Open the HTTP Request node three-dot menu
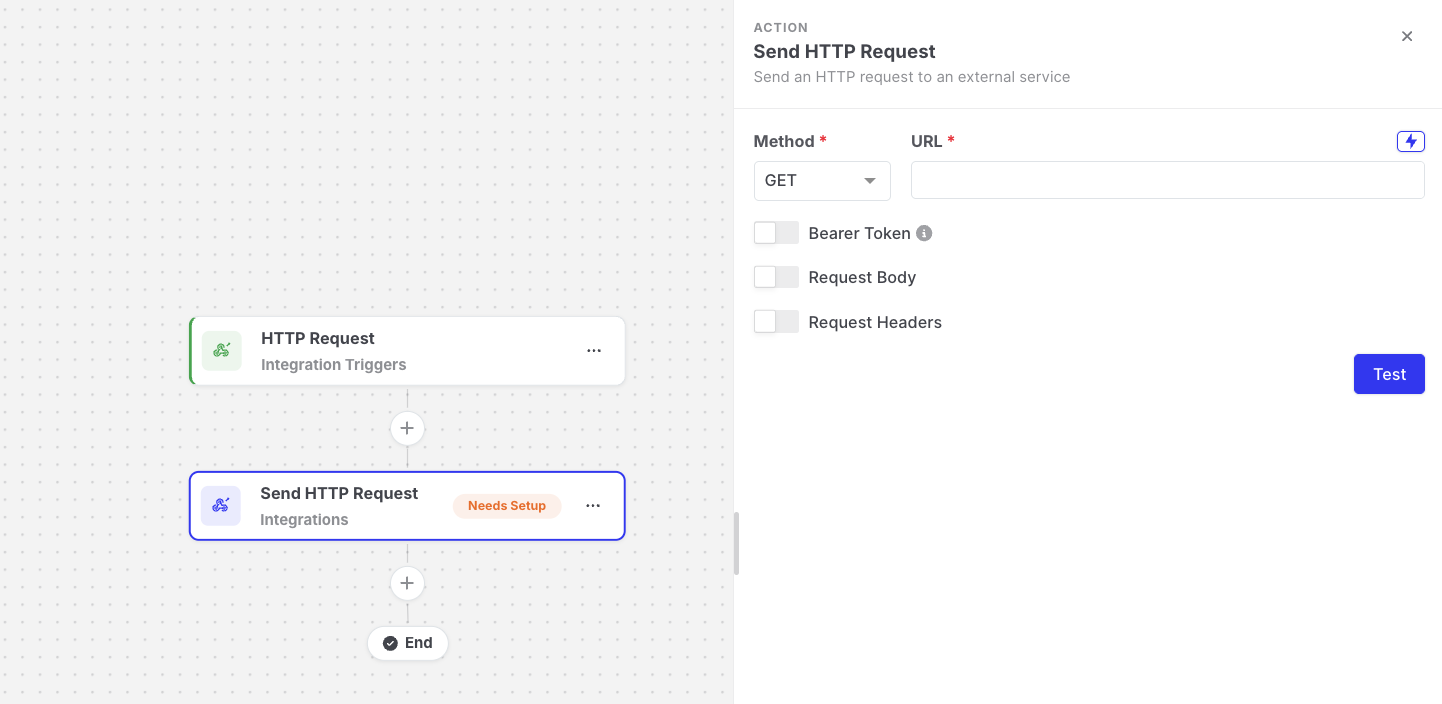1442x704 pixels. [594, 351]
